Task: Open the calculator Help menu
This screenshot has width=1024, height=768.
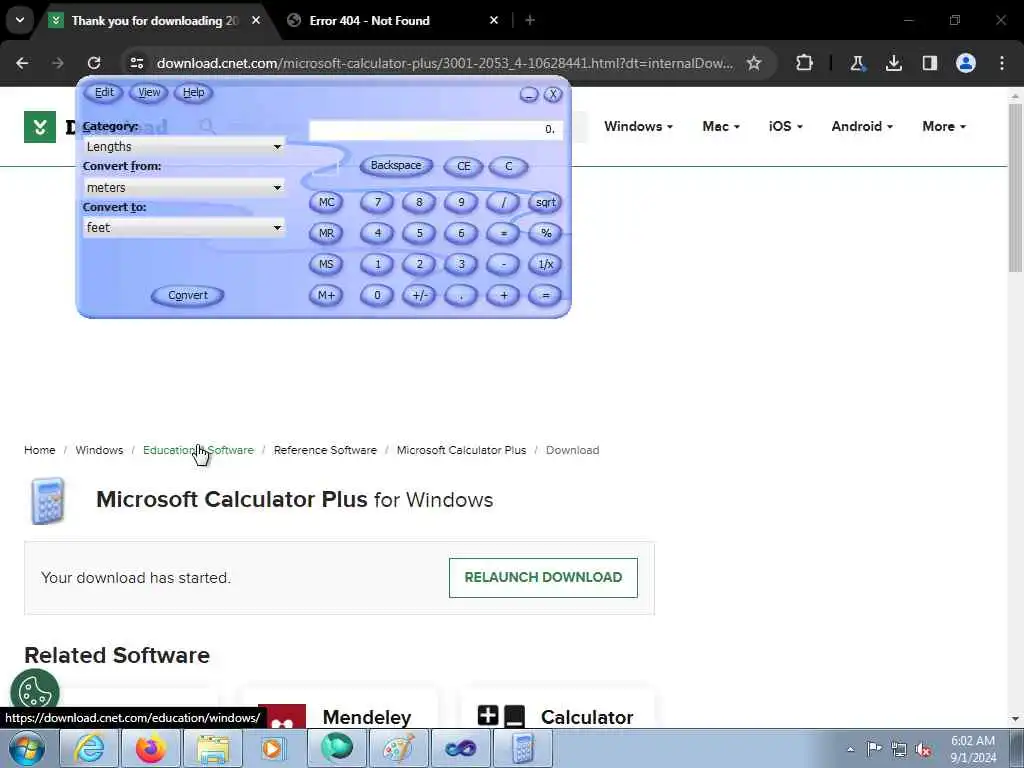Action: pos(193,93)
